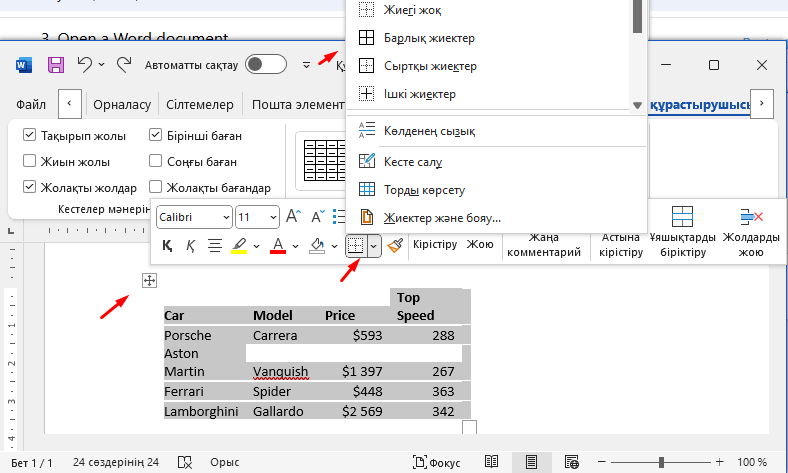Toggle italic К formatting
Screen dimensions: 788x473
coord(190,246)
